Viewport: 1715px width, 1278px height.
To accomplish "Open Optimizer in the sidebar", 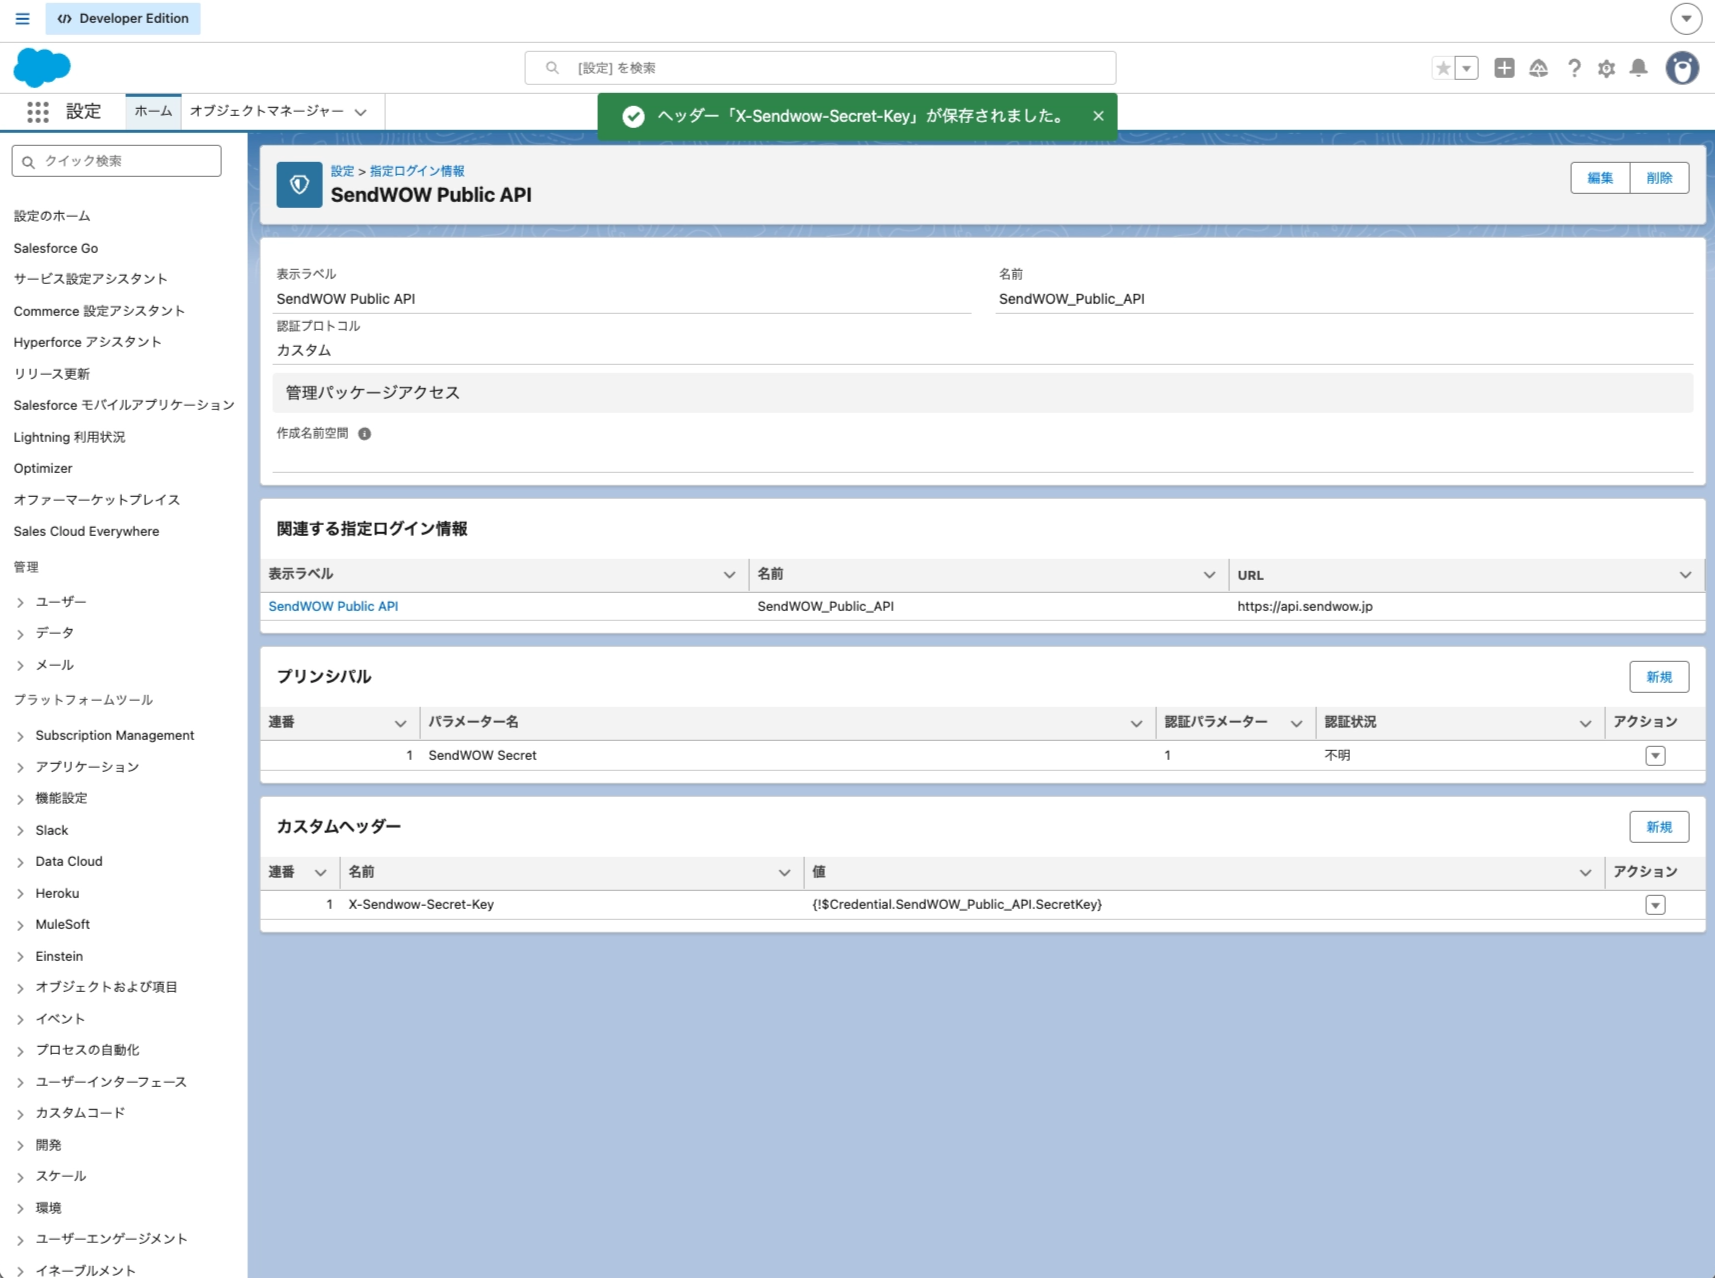I will click(x=43, y=468).
